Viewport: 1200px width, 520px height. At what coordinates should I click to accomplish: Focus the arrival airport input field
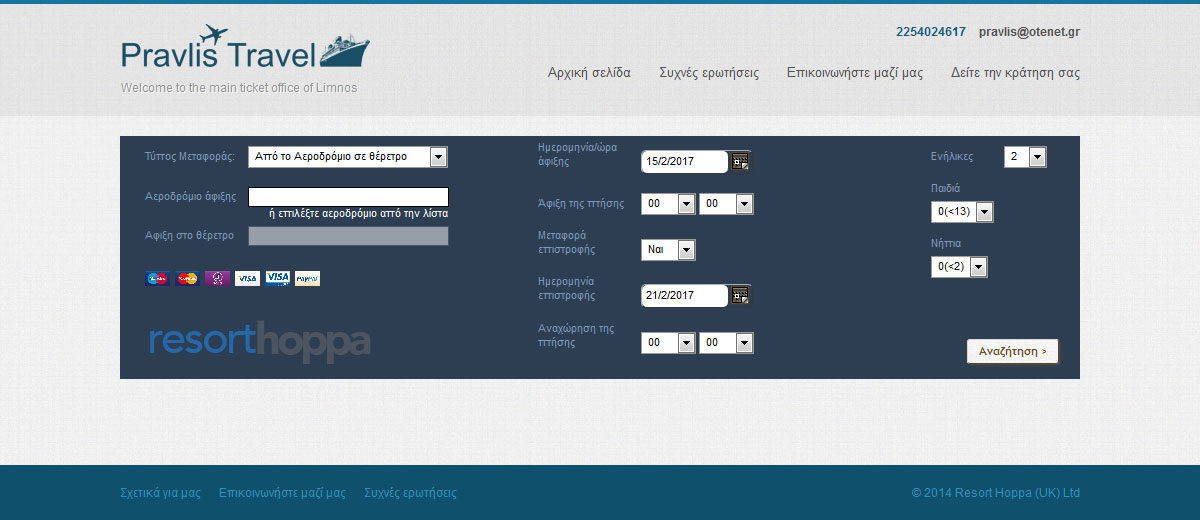(x=348, y=197)
